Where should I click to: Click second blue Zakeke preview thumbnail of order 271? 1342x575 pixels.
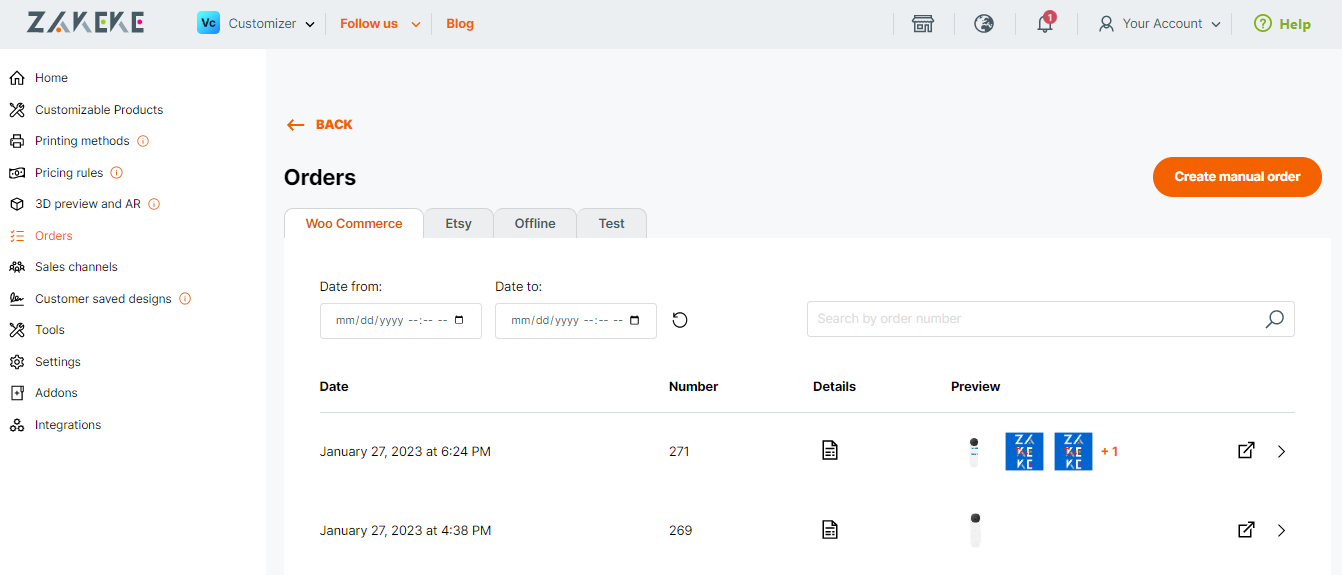[1073, 451]
